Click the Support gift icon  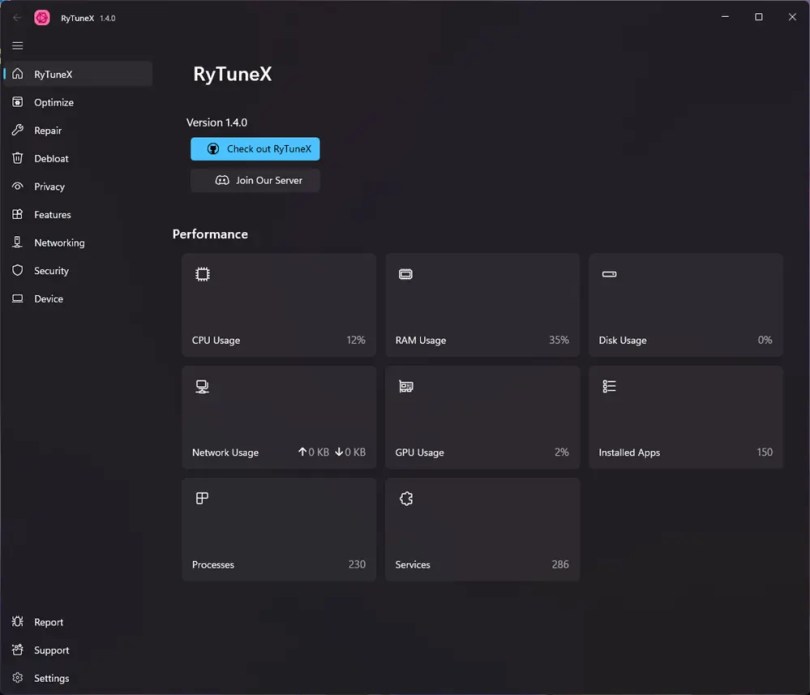(18, 650)
